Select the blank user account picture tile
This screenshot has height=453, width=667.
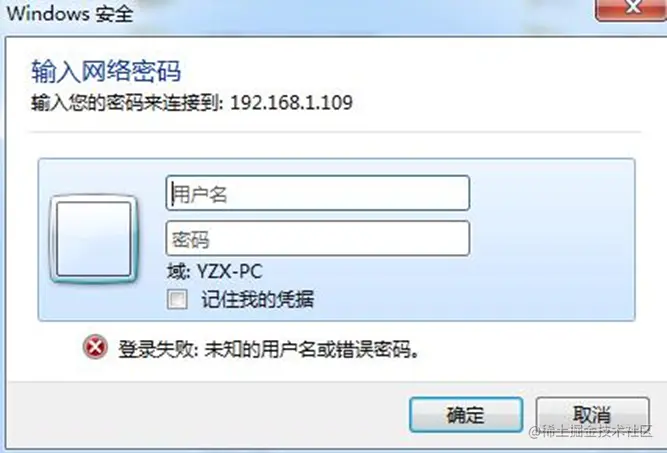[x=94, y=239]
